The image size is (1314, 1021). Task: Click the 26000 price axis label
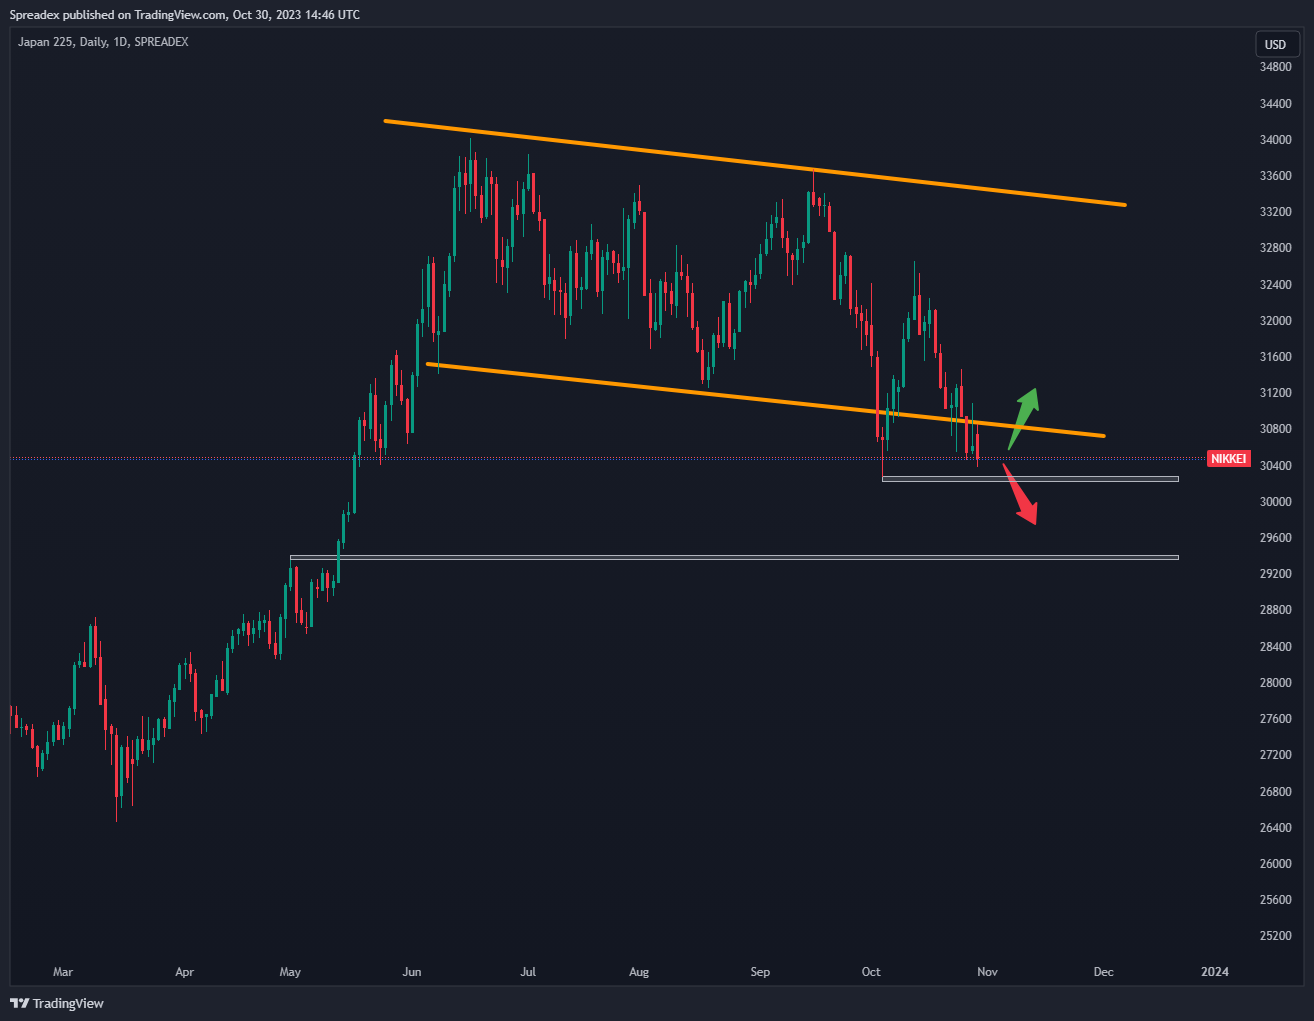(x=1276, y=864)
